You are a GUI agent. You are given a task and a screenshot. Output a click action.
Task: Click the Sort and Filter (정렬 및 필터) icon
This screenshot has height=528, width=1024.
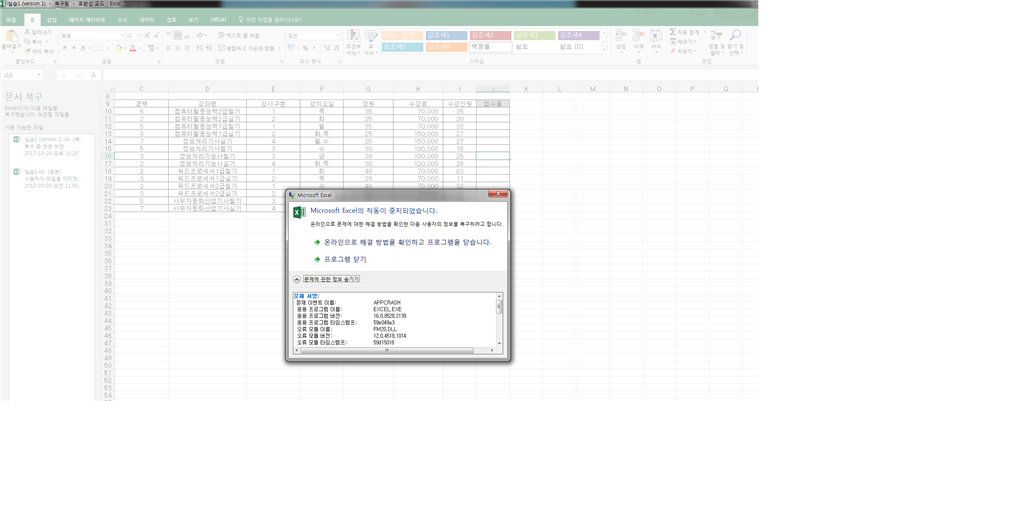717,35
